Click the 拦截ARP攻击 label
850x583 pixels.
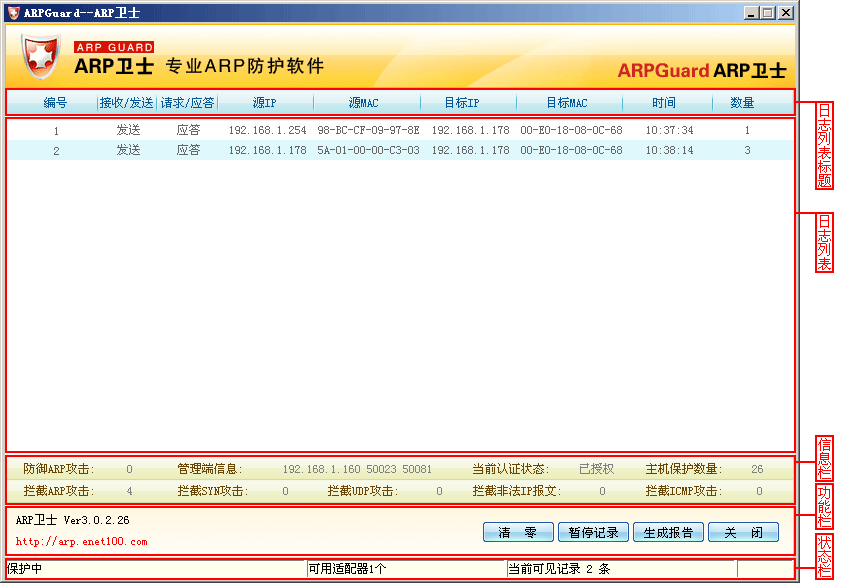coord(59,491)
